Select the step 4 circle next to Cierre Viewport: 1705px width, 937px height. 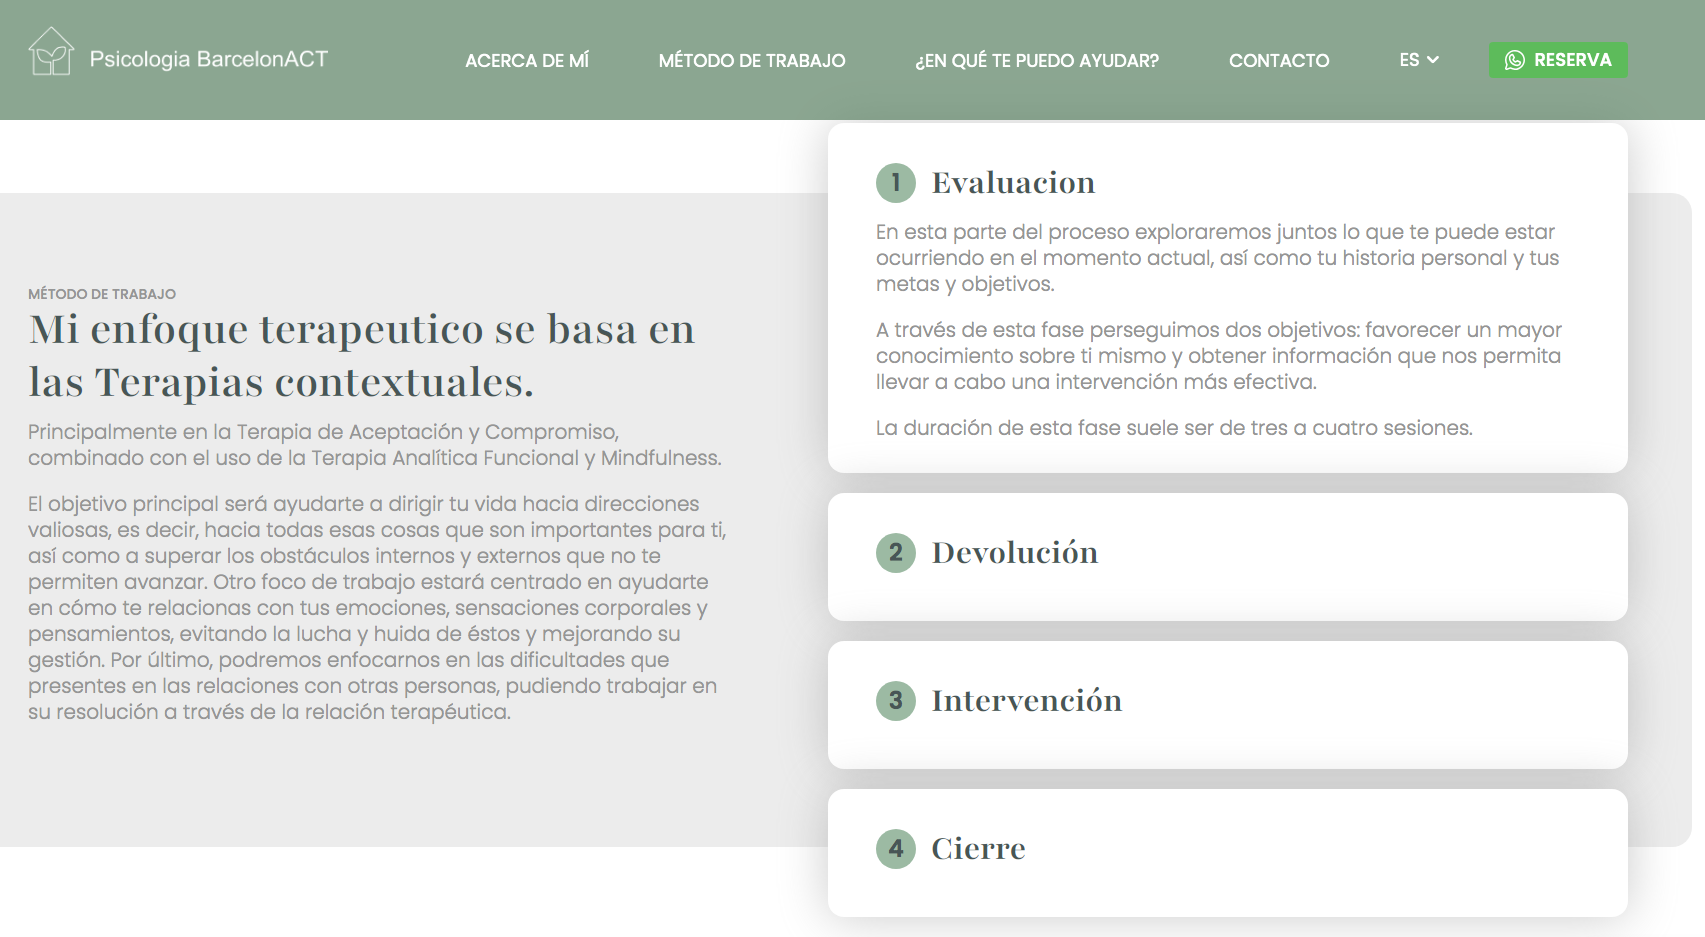coord(896,848)
